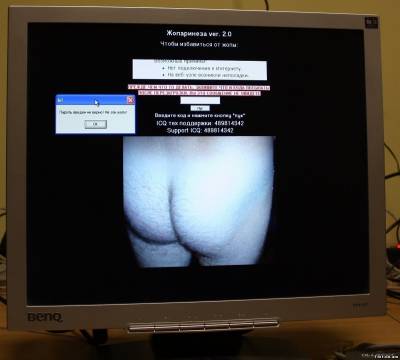Screen dimensions: 400x360
Task: Close the password error dialog
Action: pos(130,100)
